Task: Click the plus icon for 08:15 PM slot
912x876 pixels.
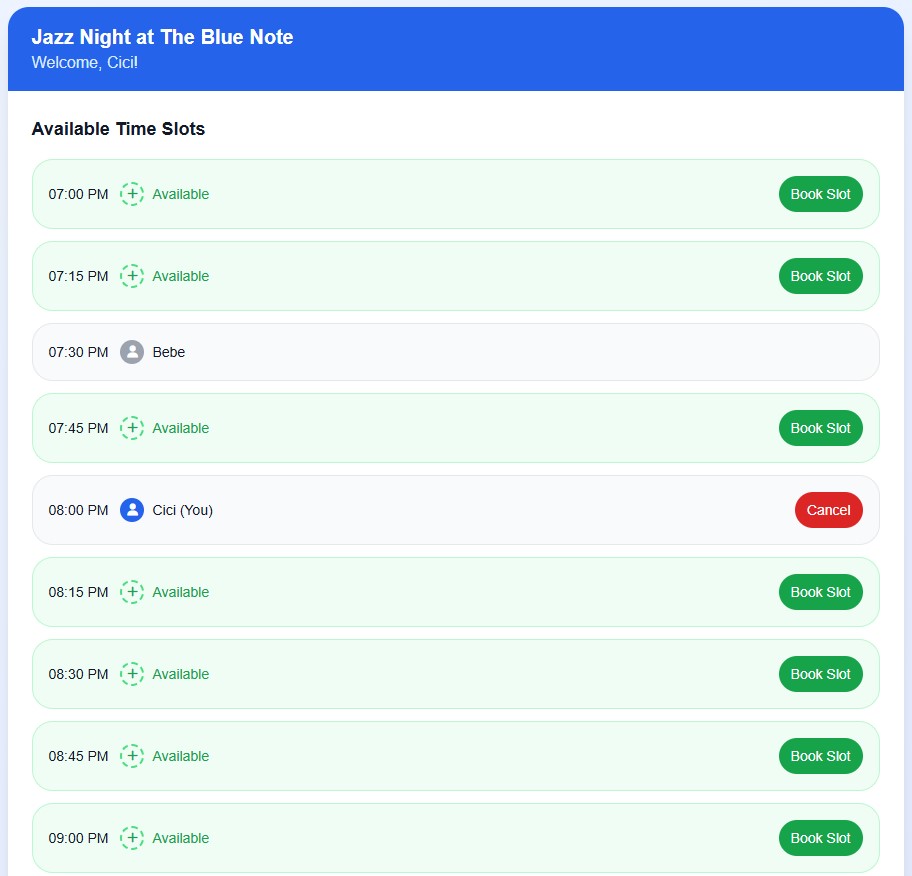Action: click(x=132, y=592)
